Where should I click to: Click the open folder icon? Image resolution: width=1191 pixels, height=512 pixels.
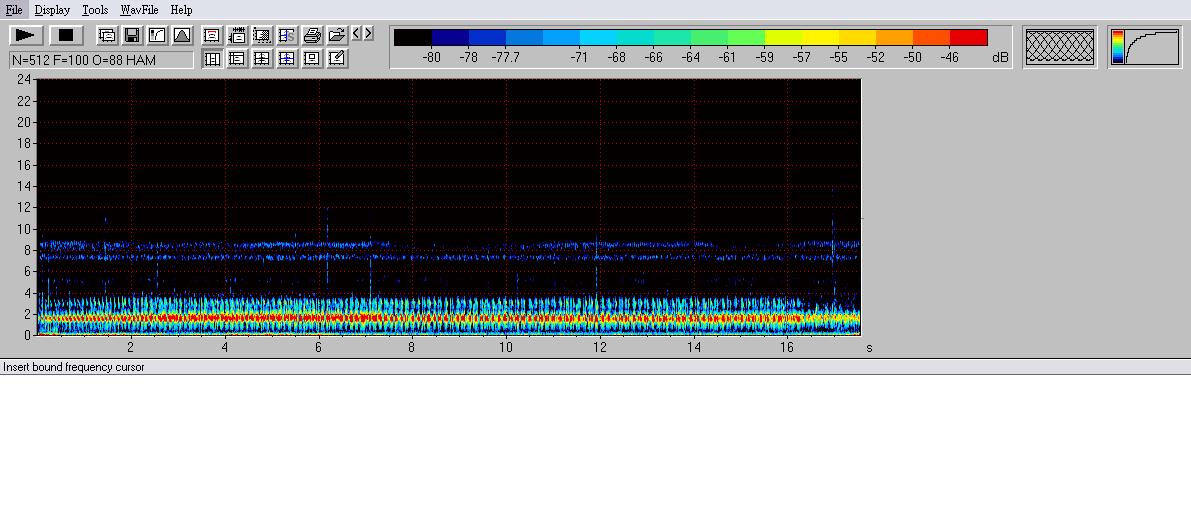click(x=337, y=35)
